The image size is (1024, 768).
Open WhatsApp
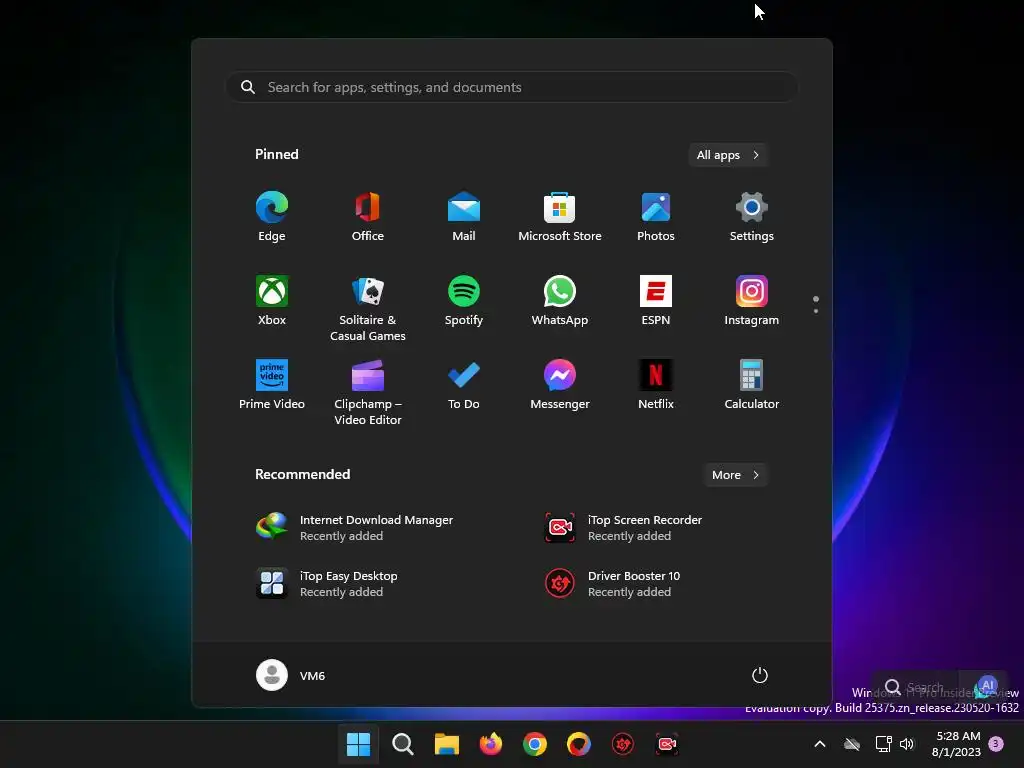coord(560,301)
